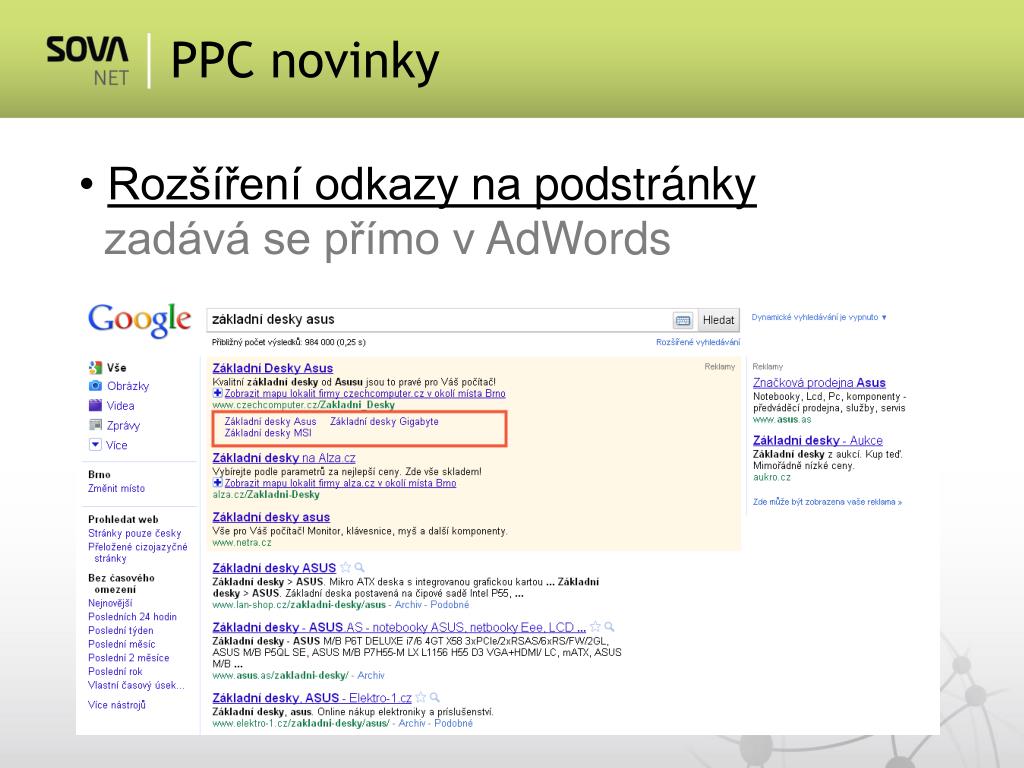The image size is (1024, 768).
Task: Expand the Více arrow icon
Action: click(95, 445)
